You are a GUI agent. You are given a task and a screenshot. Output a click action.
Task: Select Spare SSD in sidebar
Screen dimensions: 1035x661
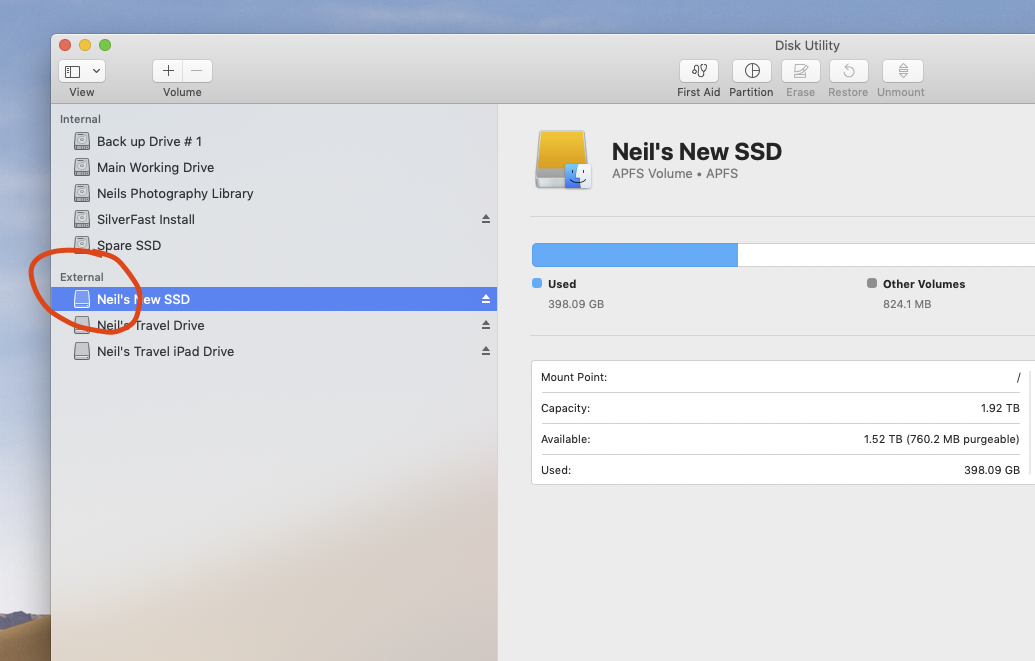[274, 246]
